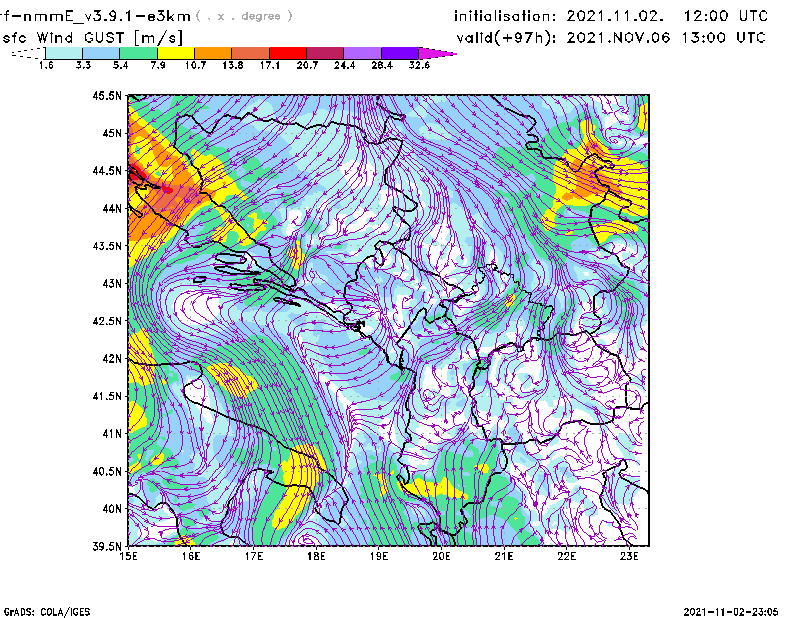Click the timestamp 2021-11-02-23:05
800x618 pixels.
click(731, 611)
